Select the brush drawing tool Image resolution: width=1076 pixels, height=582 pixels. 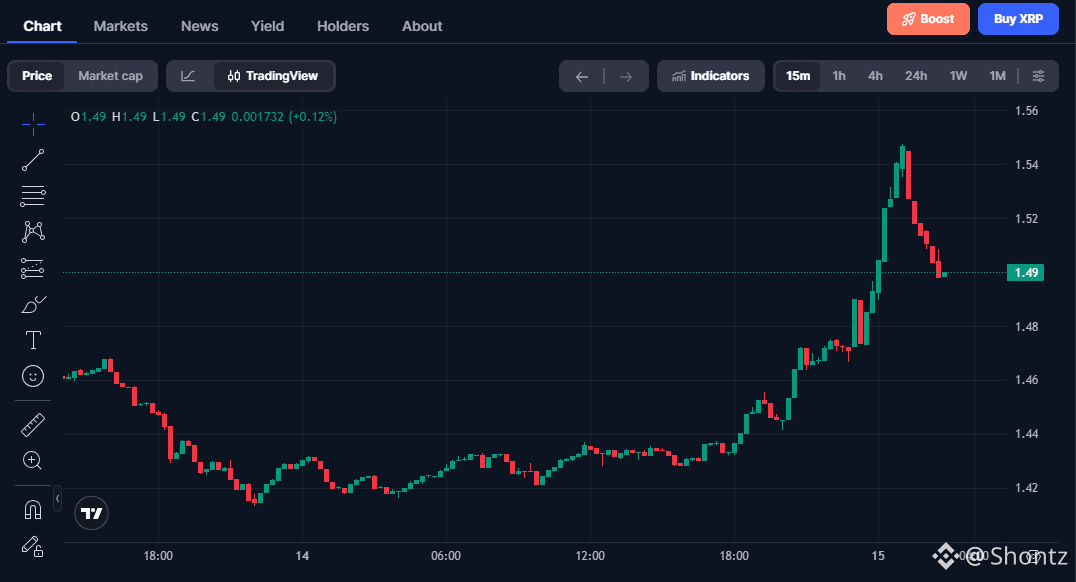[x=33, y=304]
